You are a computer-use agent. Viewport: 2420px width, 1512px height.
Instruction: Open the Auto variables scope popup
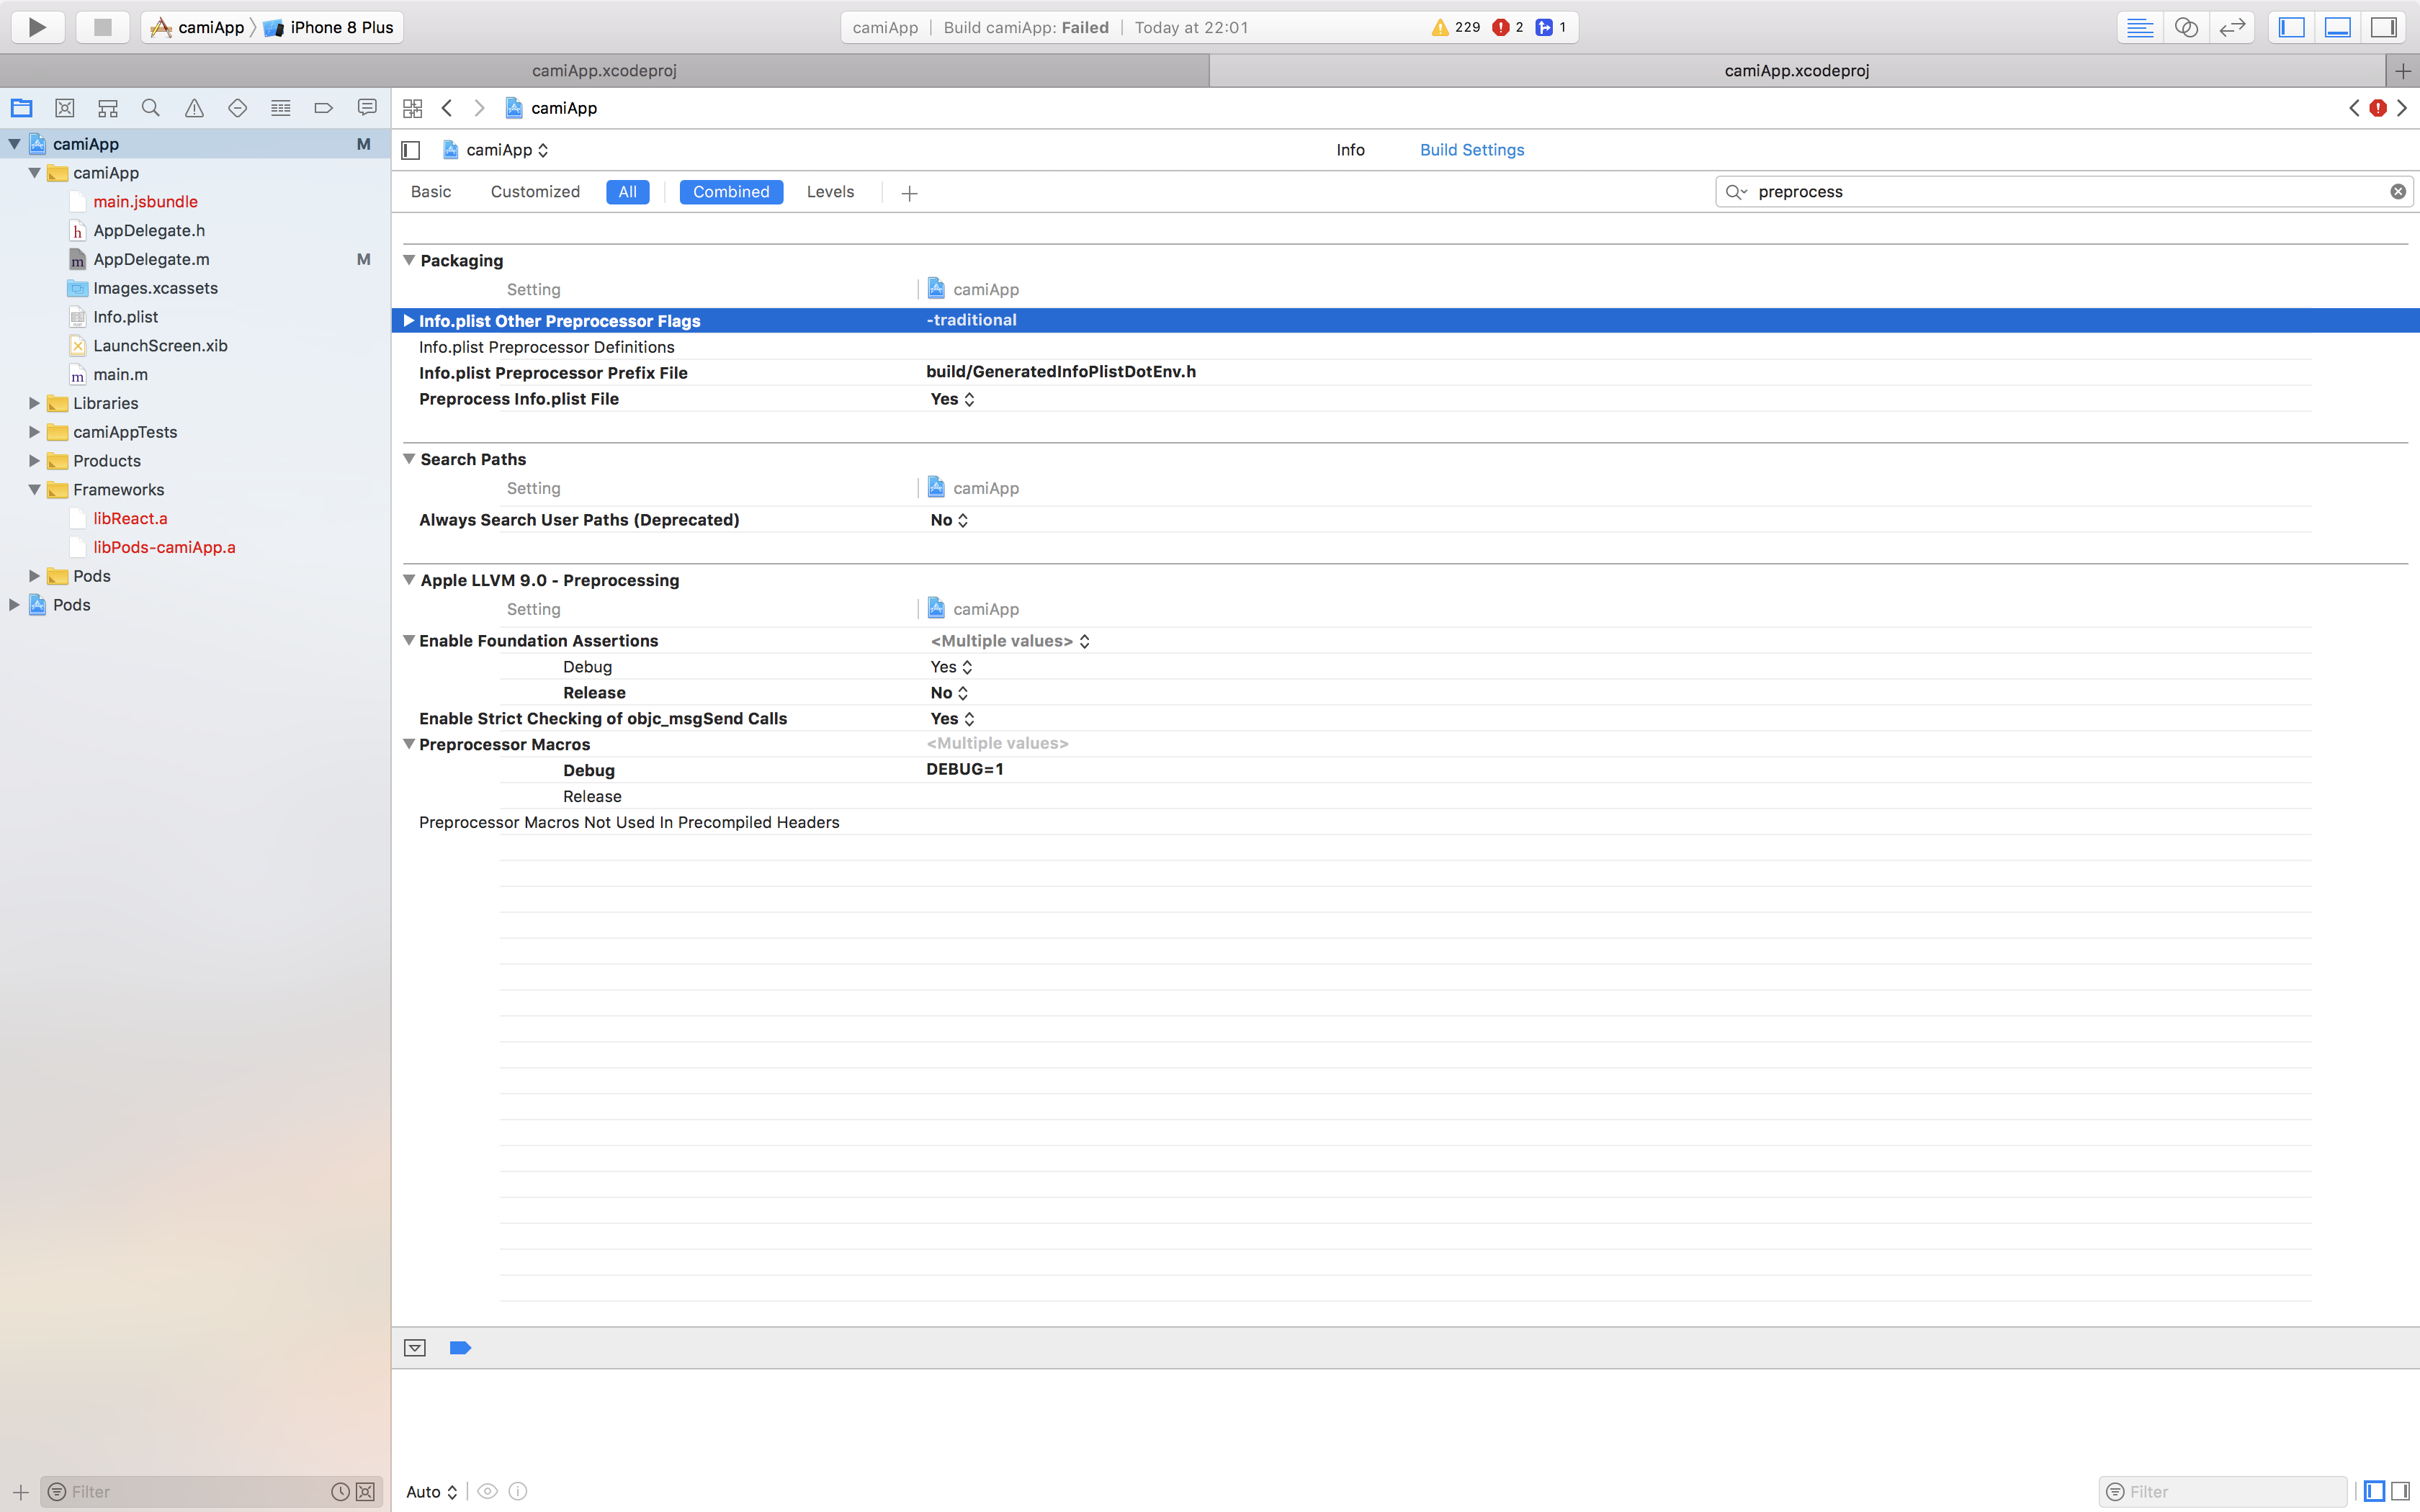click(x=432, y=1492)
